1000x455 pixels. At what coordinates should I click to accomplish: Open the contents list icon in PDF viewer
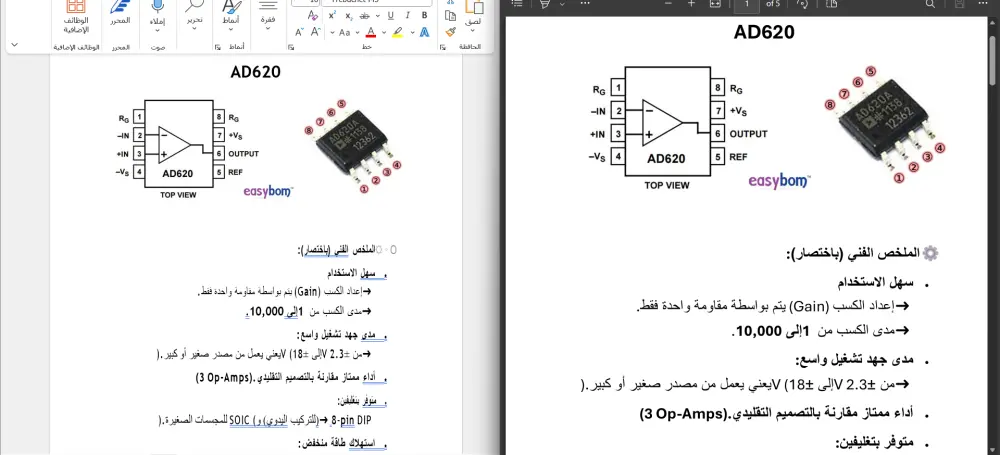pyautogui.click(x=517, y=3)
